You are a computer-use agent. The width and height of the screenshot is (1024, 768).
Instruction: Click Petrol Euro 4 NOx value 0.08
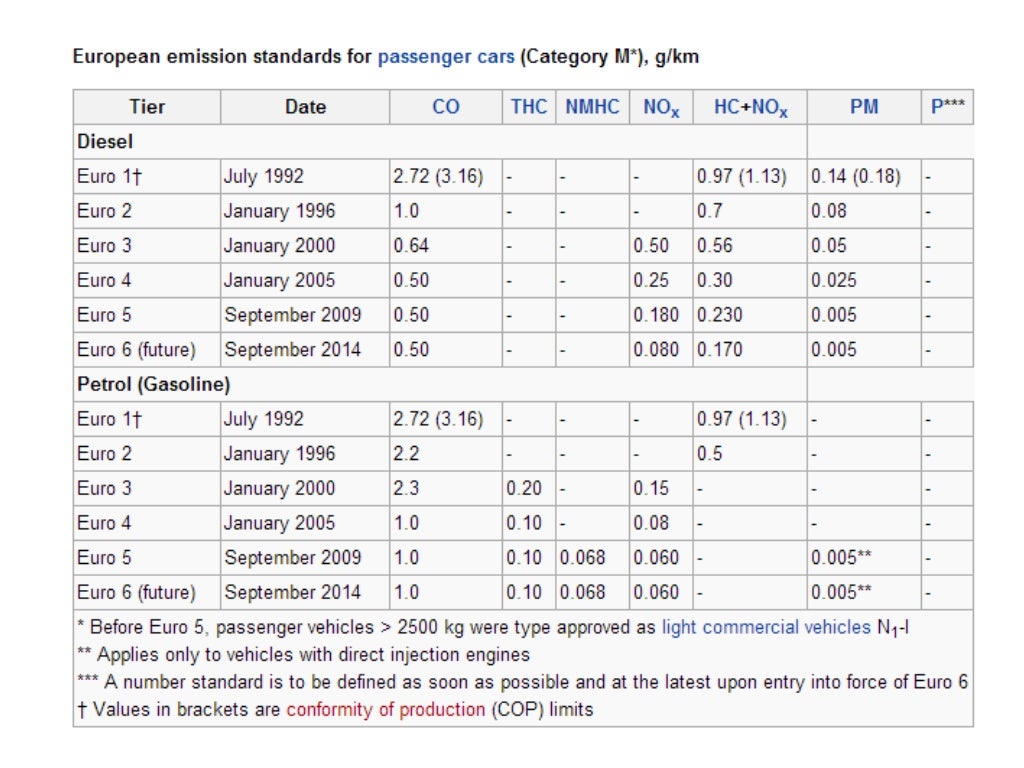click(650, 522)
